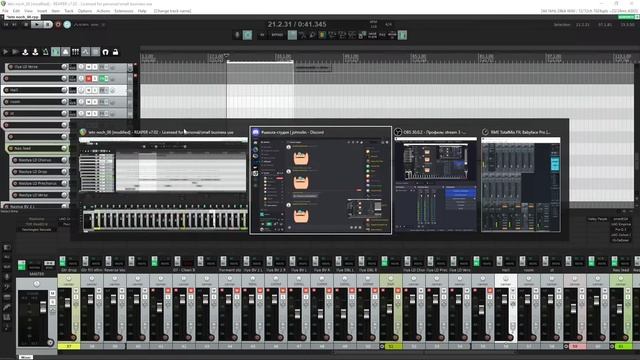This screenshot has width=640, height=360.
Task: Click the first download-arrow toolbar icon
Action: click(25, 52)
